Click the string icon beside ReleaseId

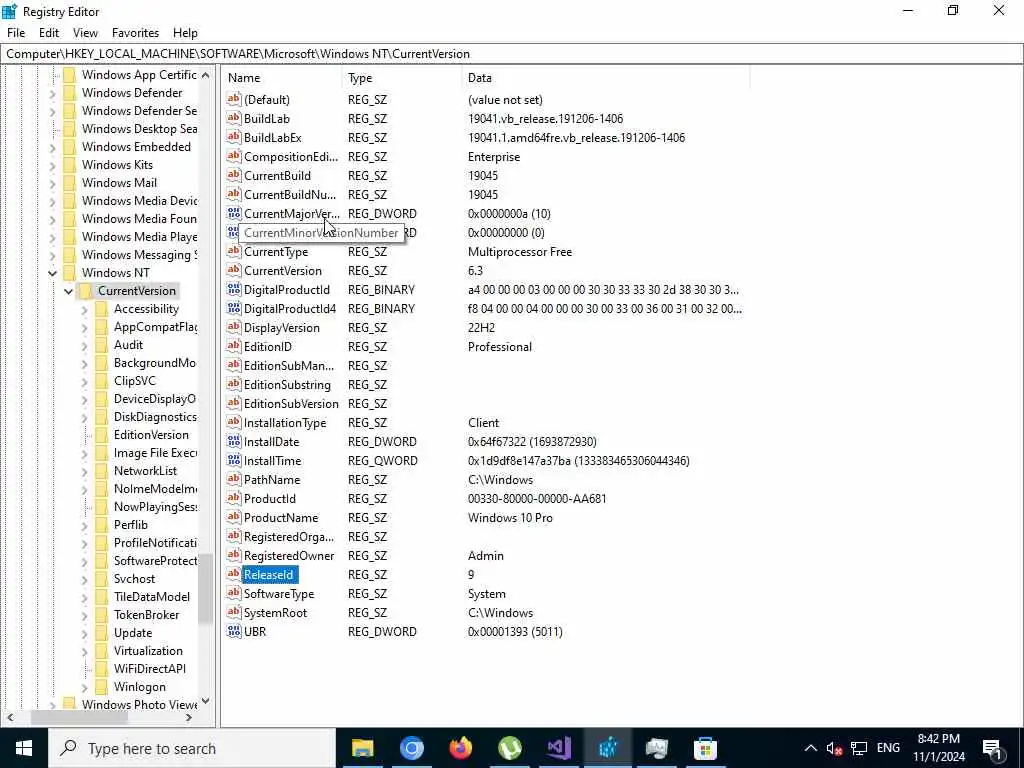tap(234, 574)
